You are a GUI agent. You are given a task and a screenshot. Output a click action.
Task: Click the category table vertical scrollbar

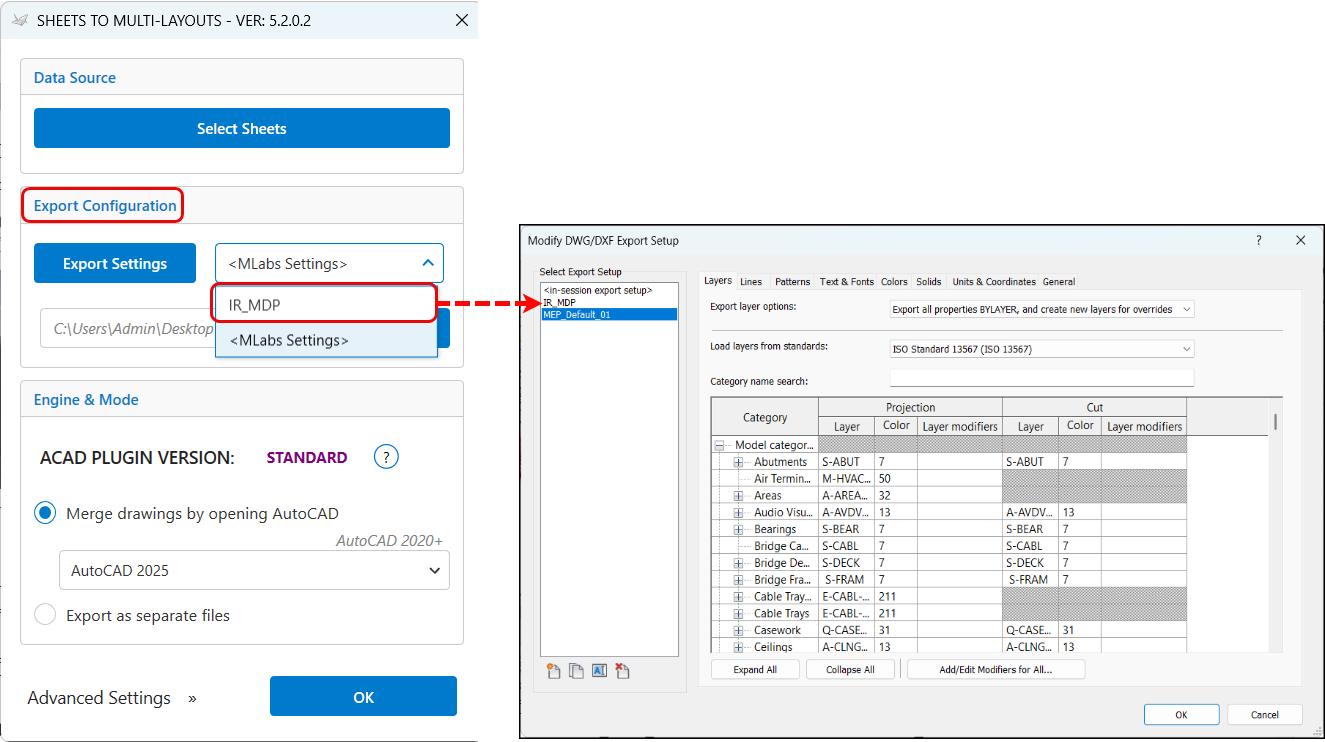(1275, 421)
